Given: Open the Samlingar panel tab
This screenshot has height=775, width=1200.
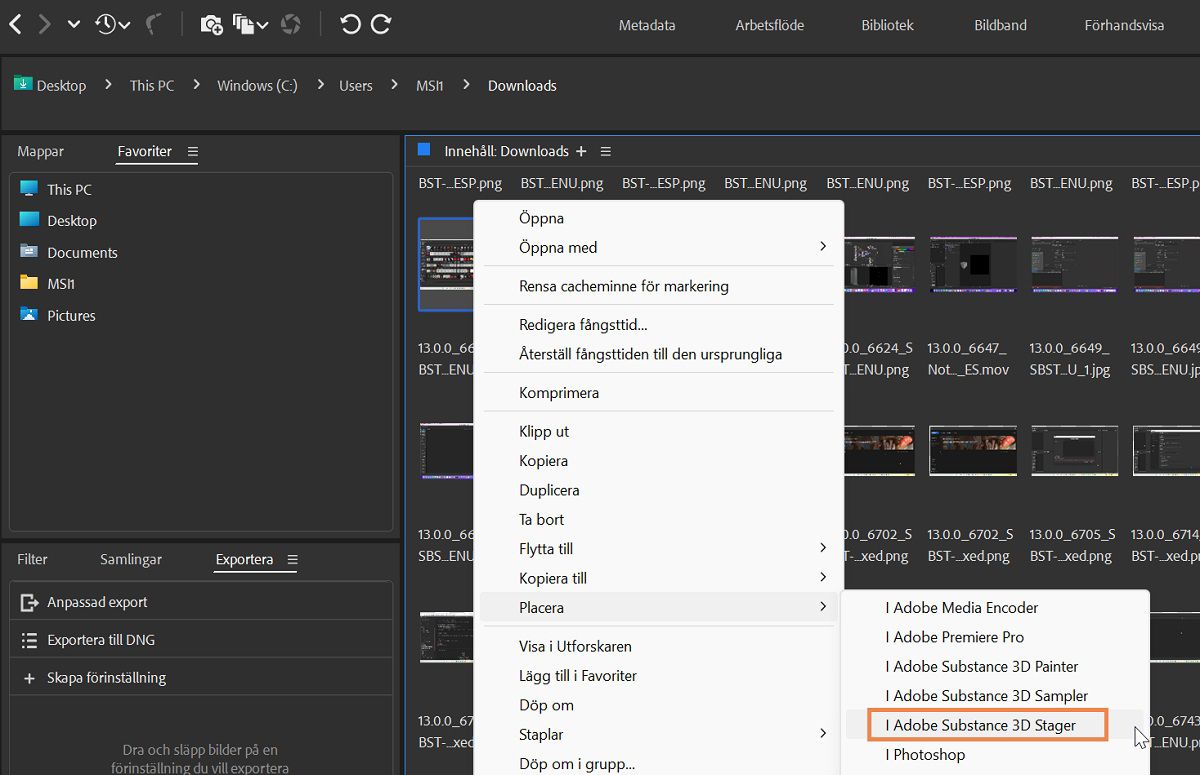Looking at the screenshot, I should pos(130,559).
